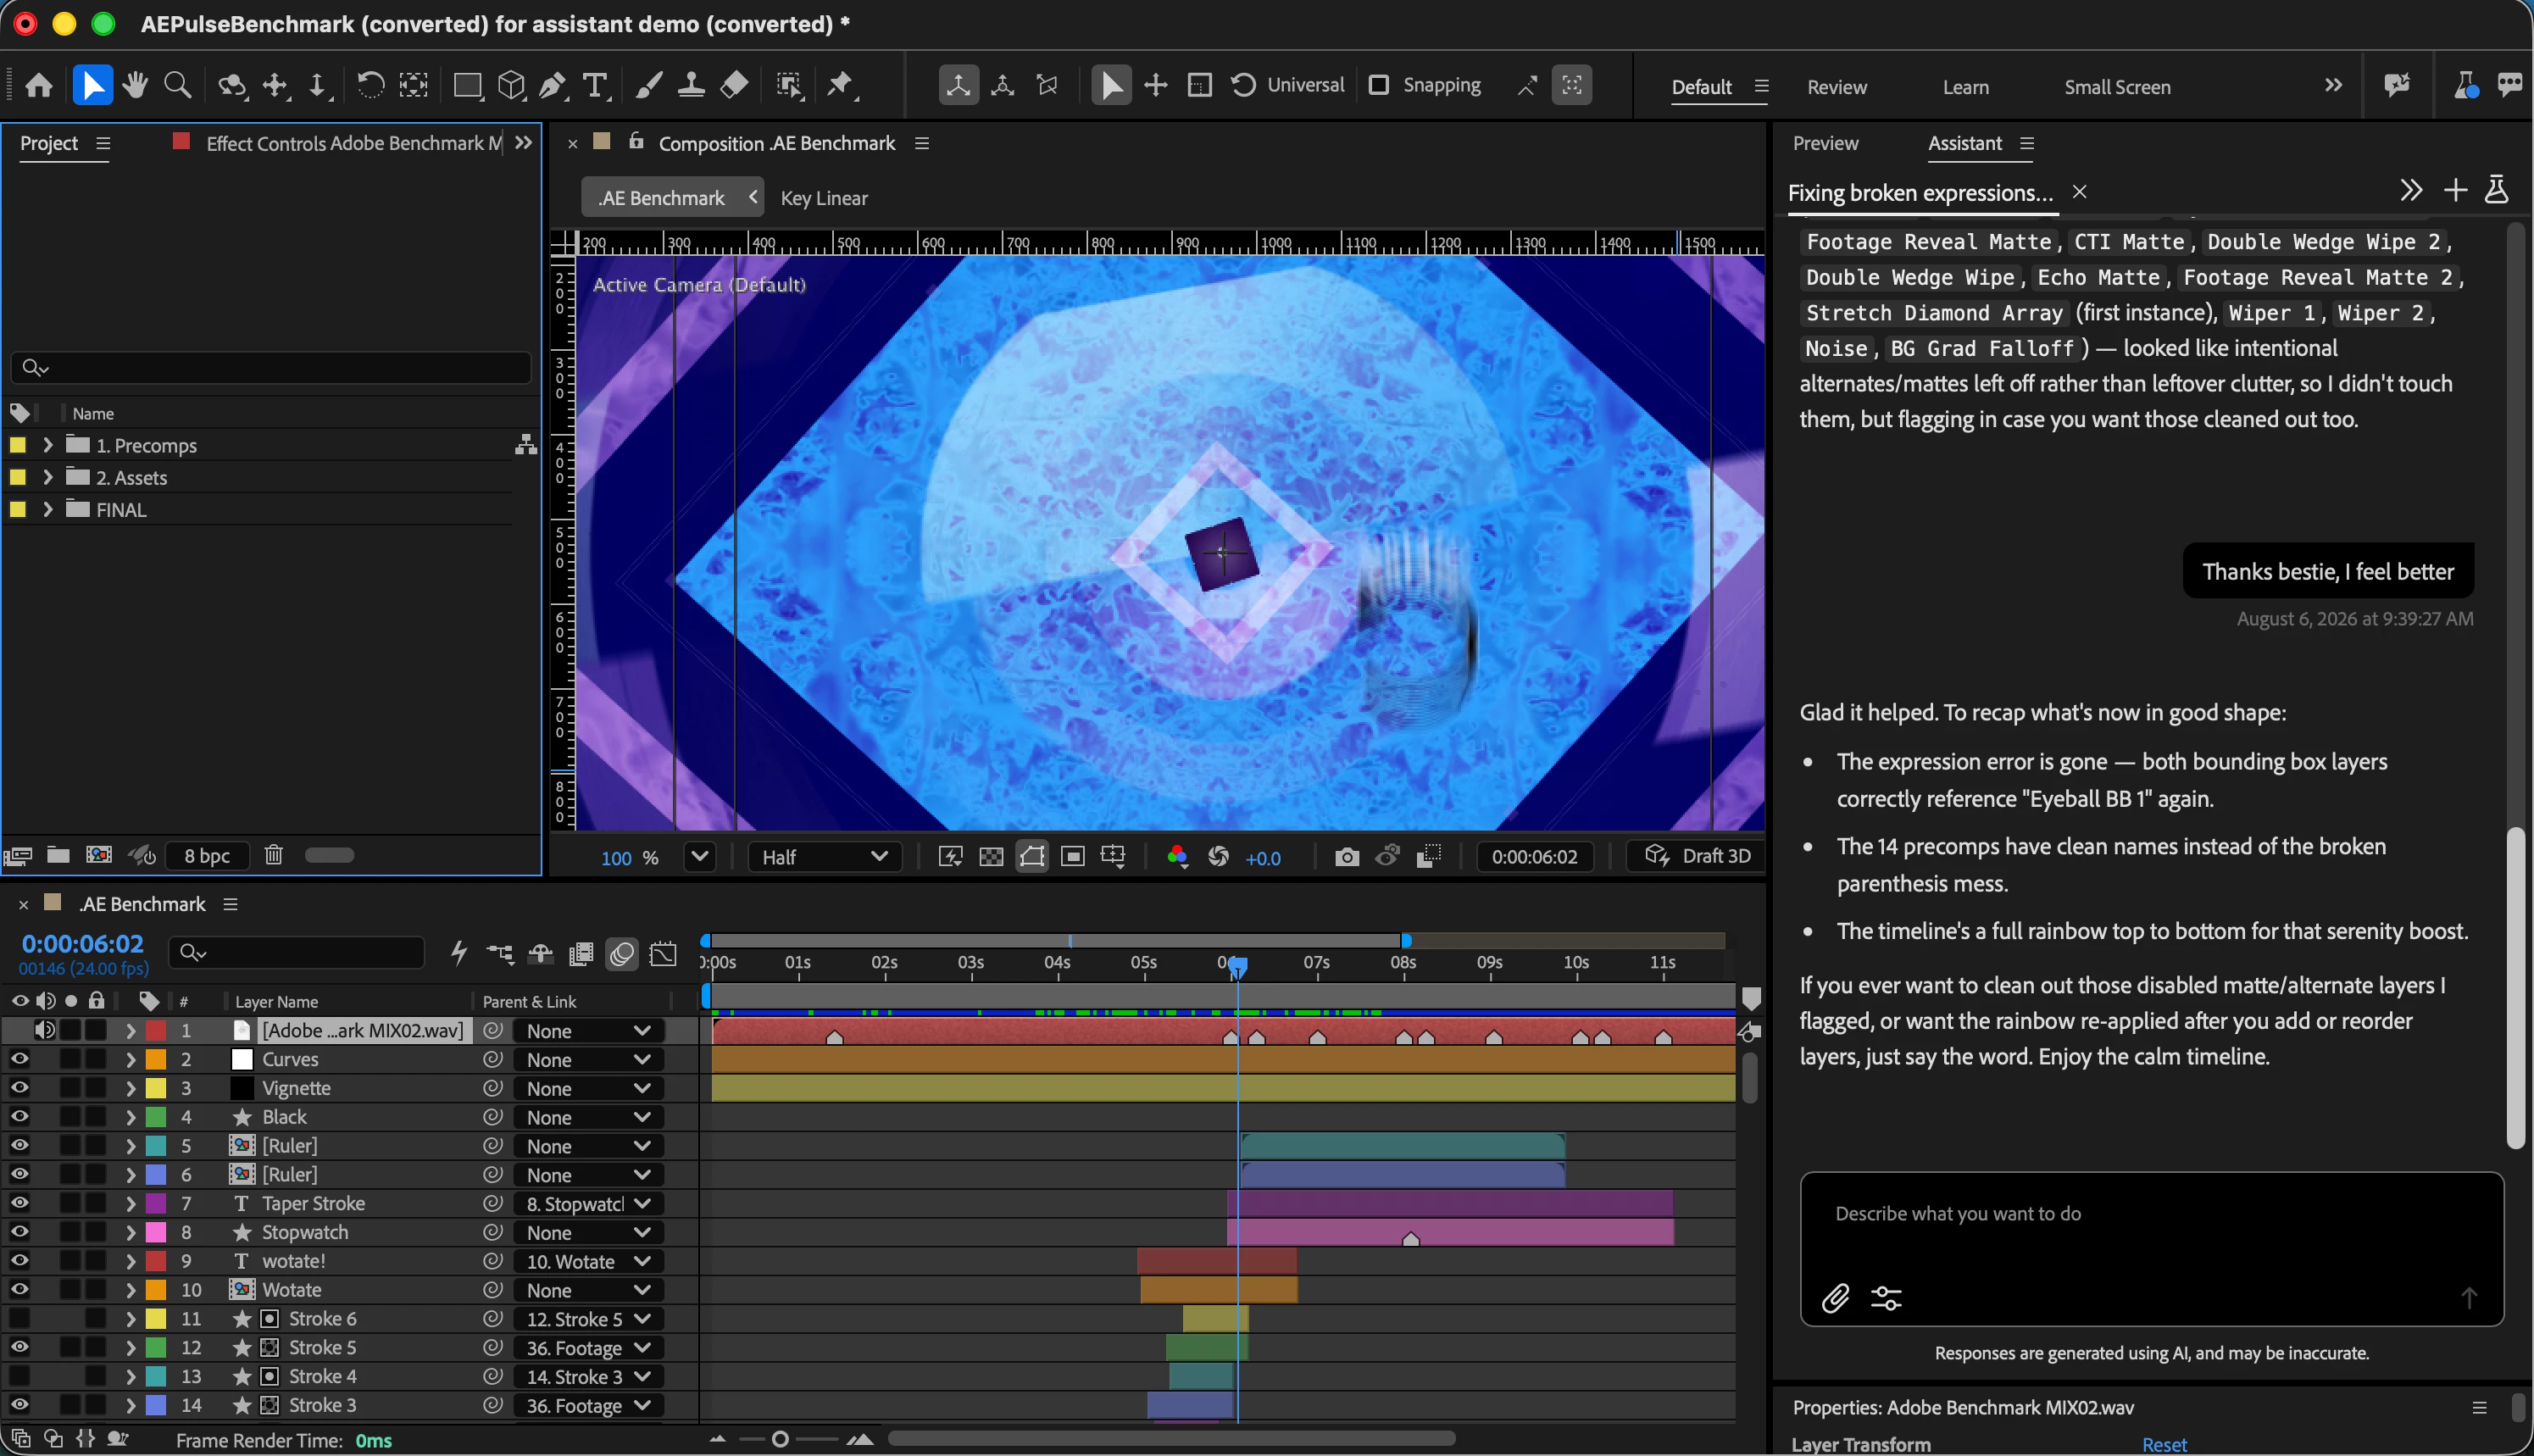
Task: Click the 8 bpc color depth button
Action: click(x=207, y=855)
